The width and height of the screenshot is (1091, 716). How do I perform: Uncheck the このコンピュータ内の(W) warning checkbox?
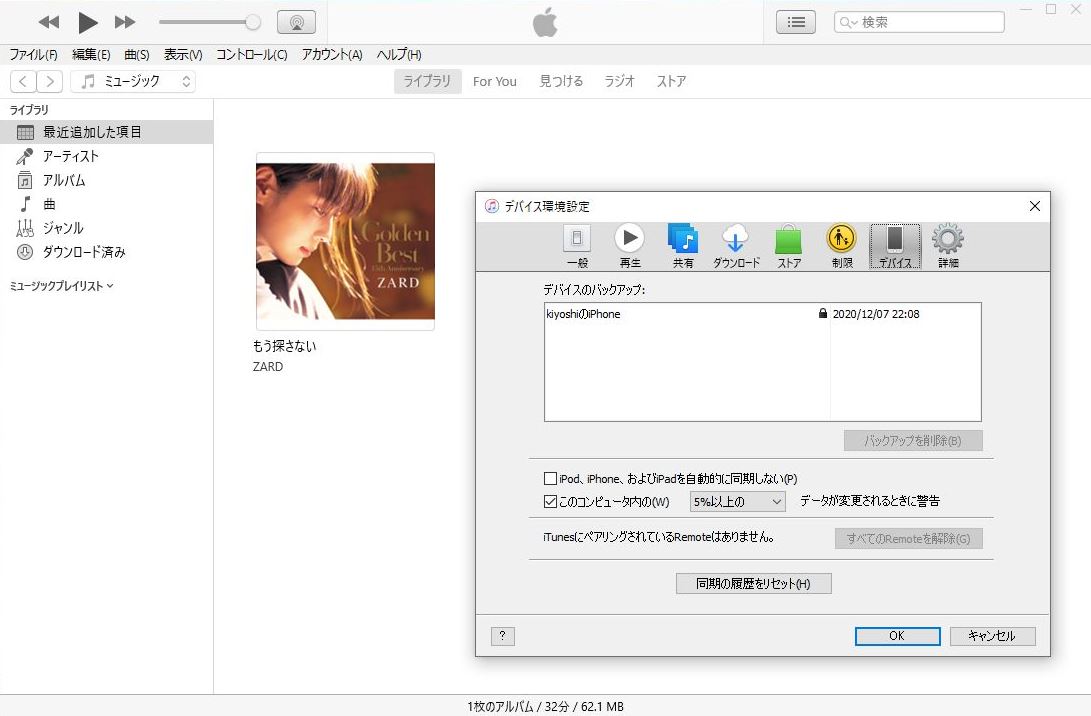point(550,502)
